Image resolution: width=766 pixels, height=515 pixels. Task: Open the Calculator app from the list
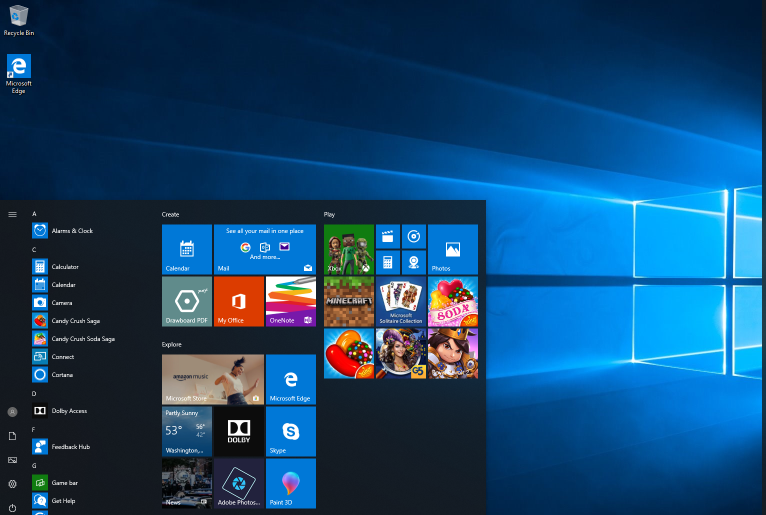tap(65, 267)
